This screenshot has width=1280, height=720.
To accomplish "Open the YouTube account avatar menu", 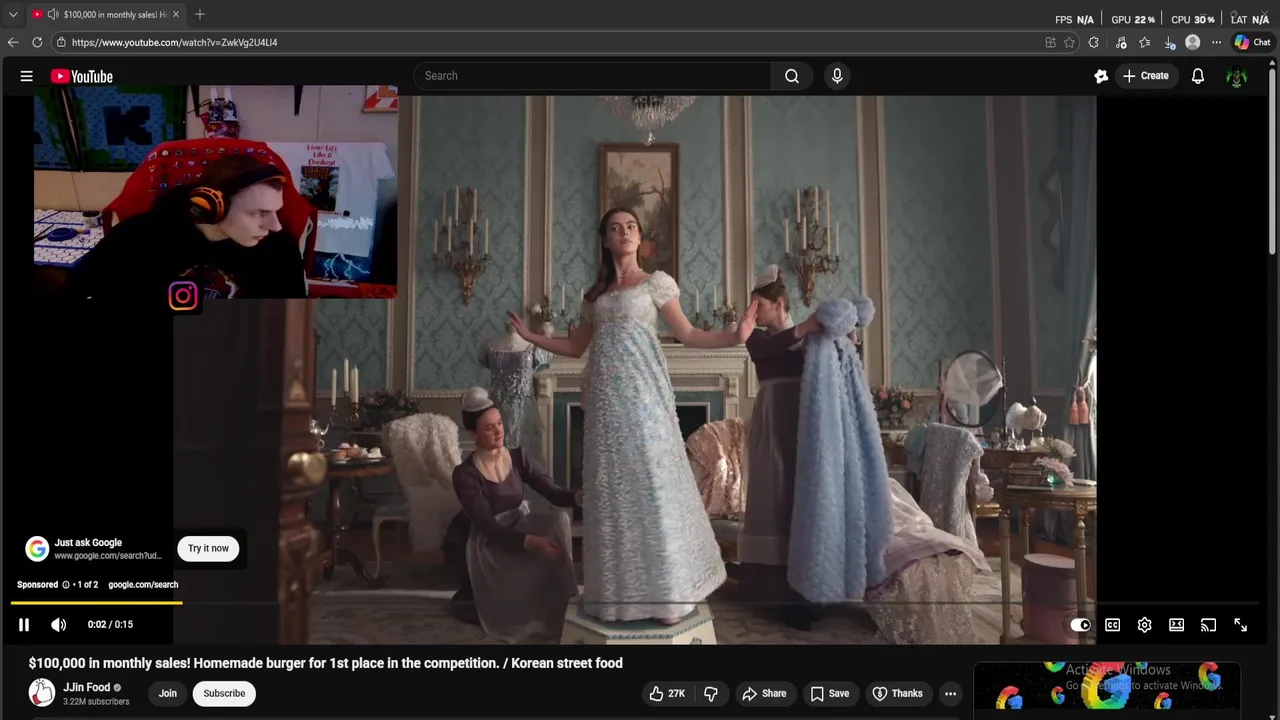I will tap(1237, 76).
